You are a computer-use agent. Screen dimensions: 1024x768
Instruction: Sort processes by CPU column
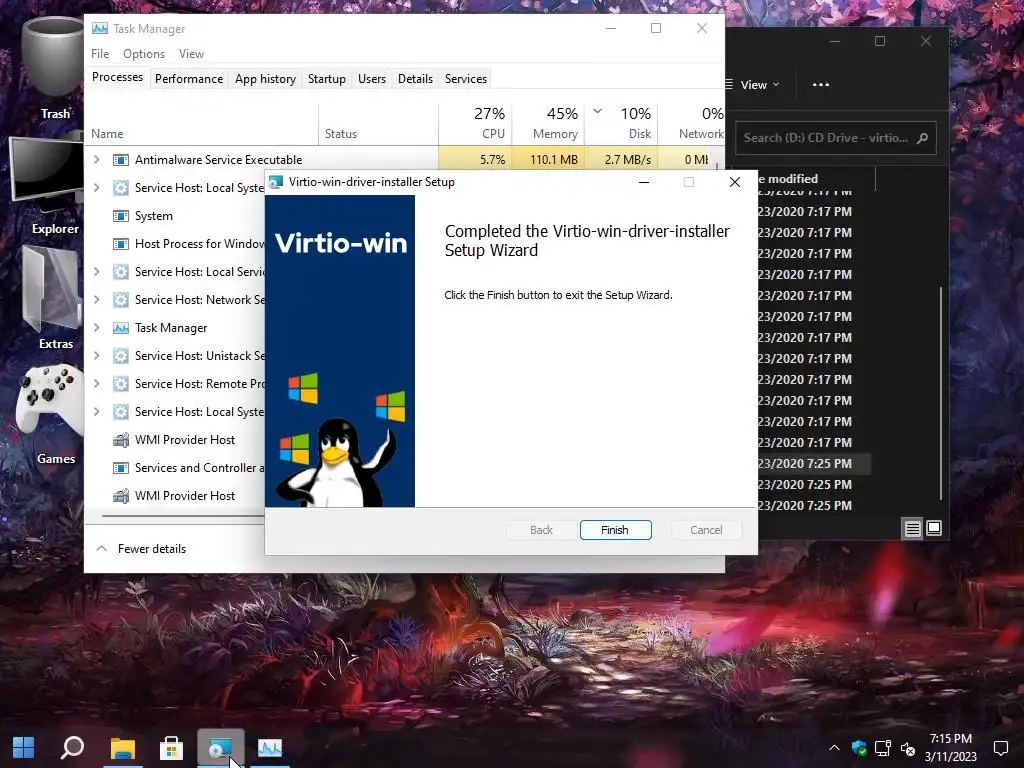[475, 123]
